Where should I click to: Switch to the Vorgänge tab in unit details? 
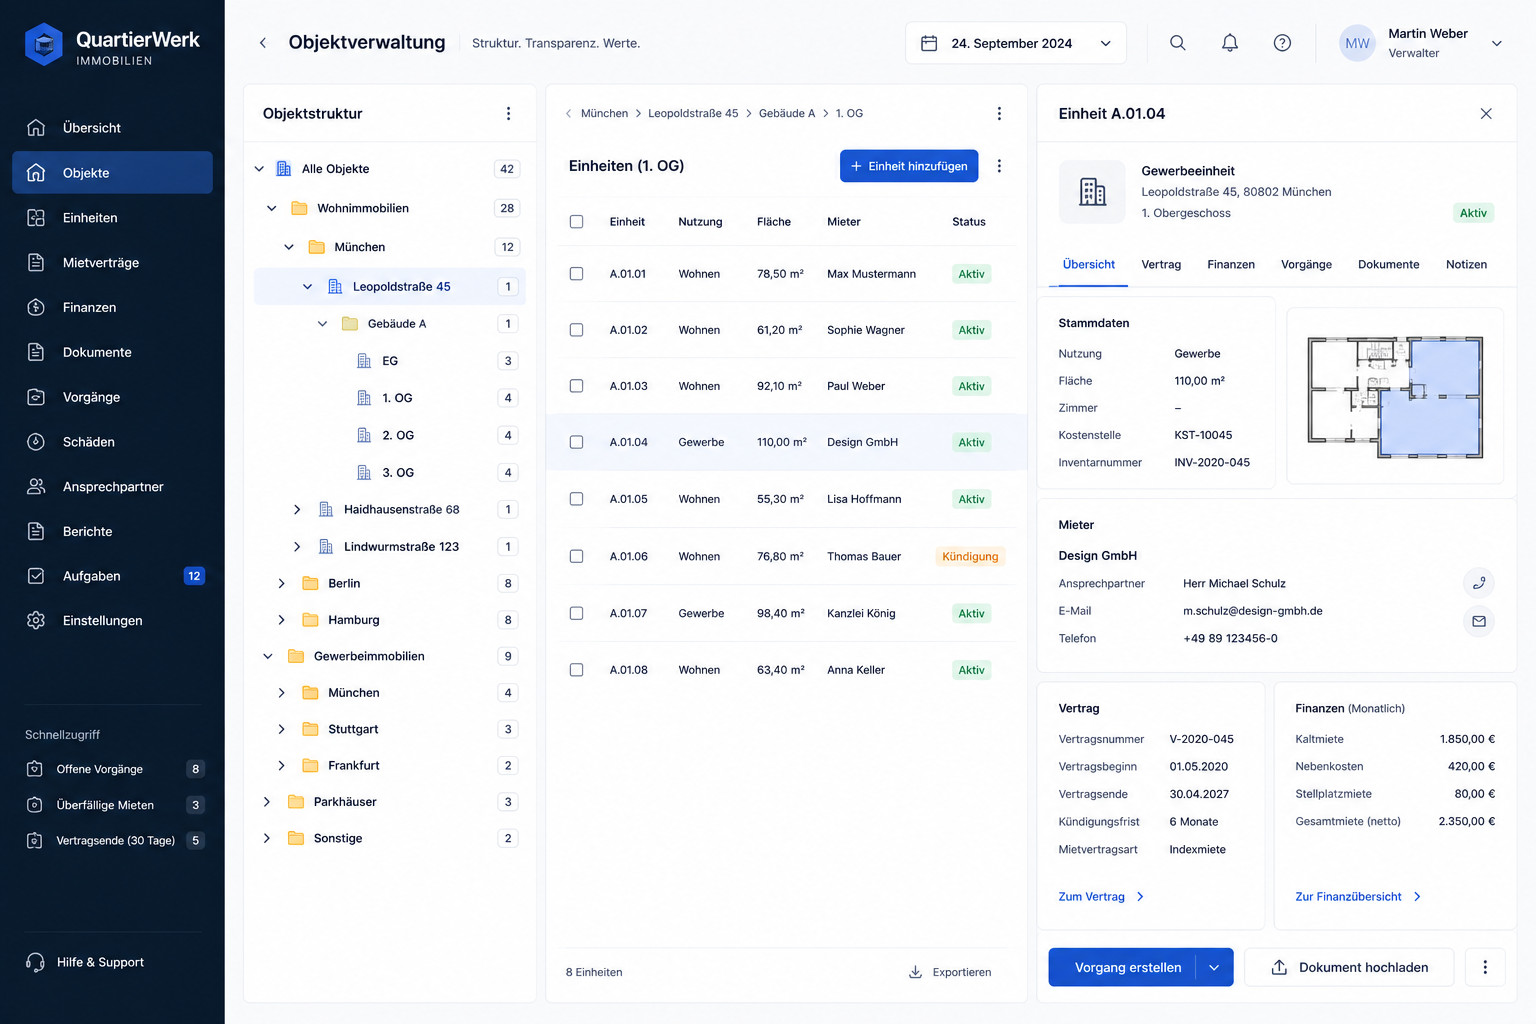coord(1306,265)
